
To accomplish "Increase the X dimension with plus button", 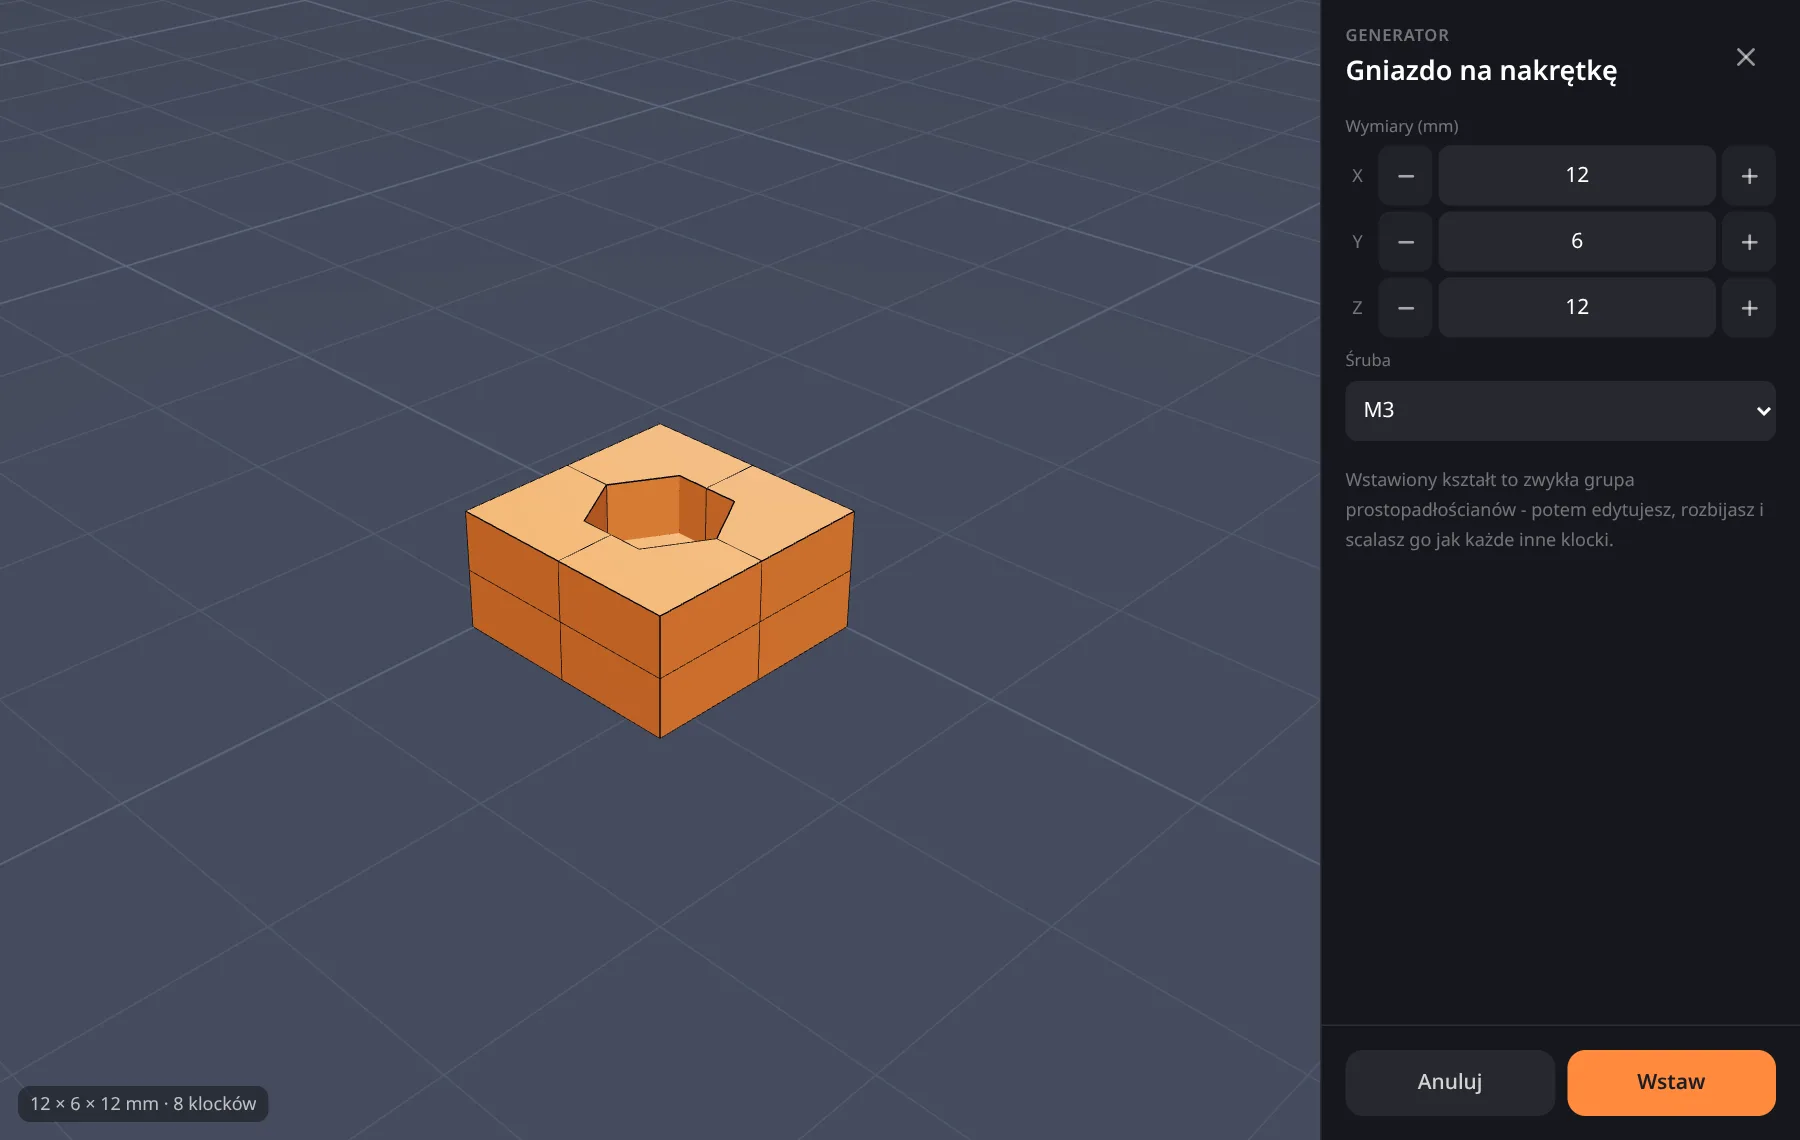I will point(1749,176).
